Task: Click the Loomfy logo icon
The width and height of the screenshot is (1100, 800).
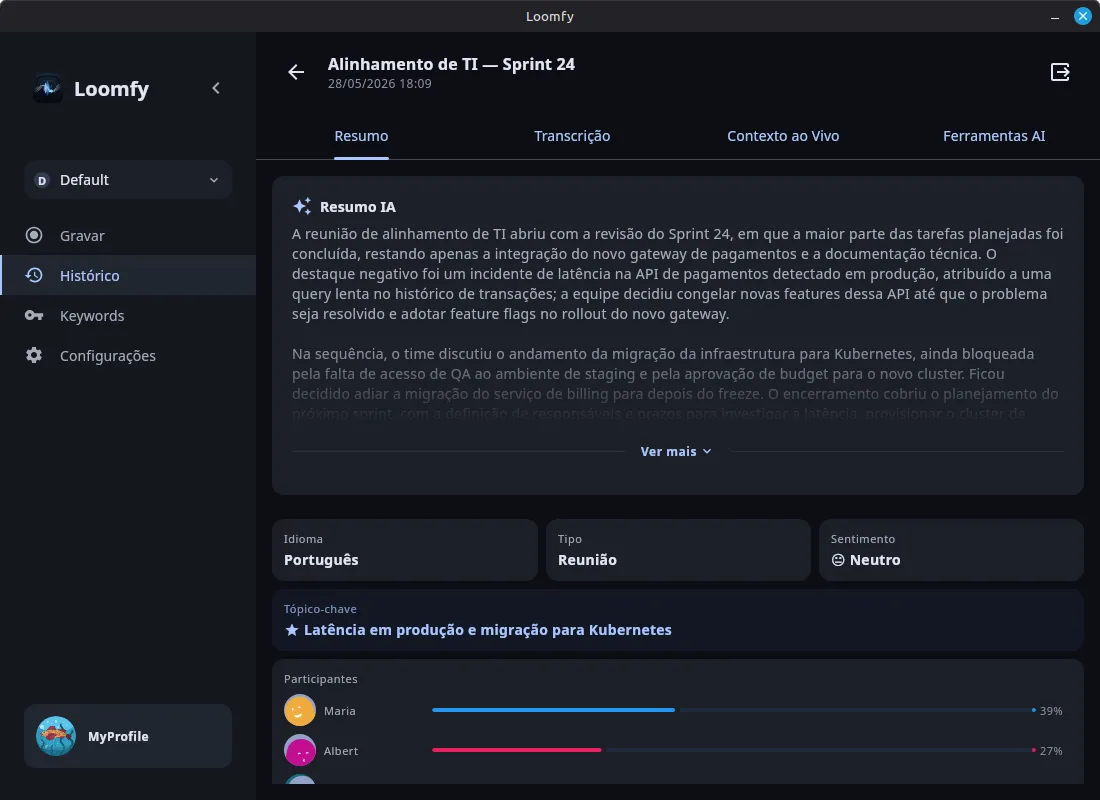Action: tap(48, 88)
